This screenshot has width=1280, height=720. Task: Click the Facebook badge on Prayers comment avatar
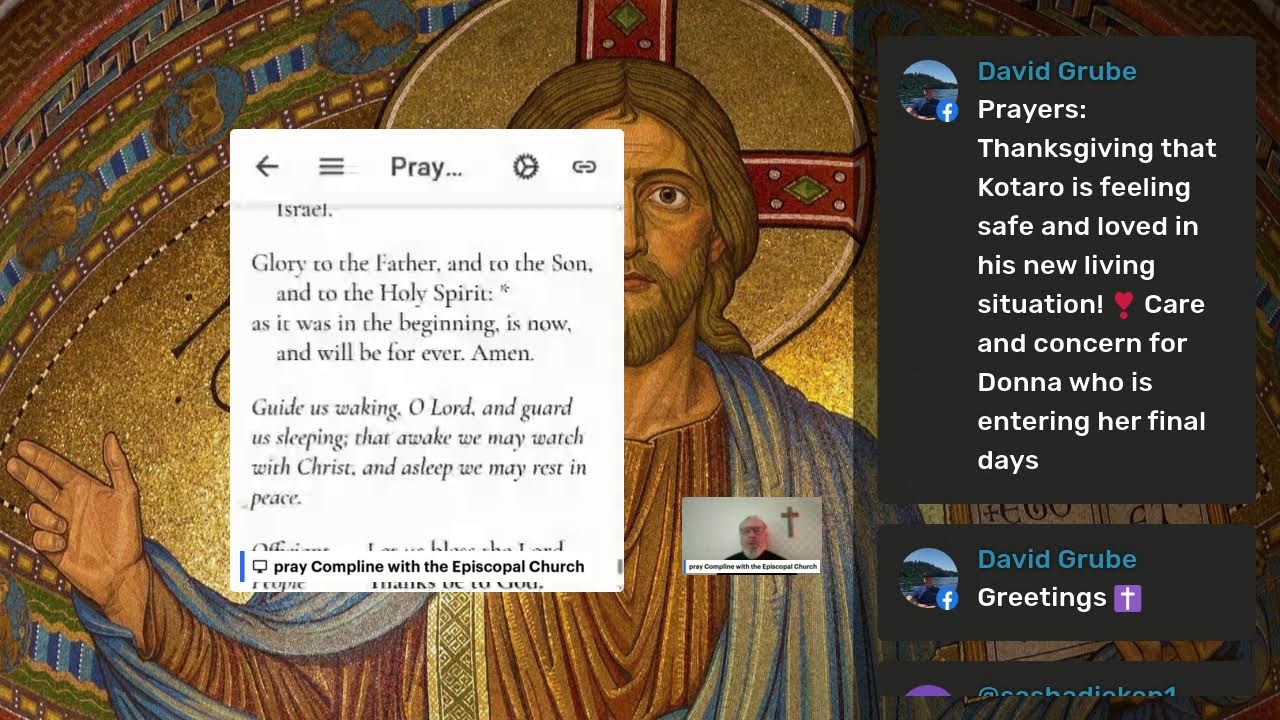(x=947, y=111)
